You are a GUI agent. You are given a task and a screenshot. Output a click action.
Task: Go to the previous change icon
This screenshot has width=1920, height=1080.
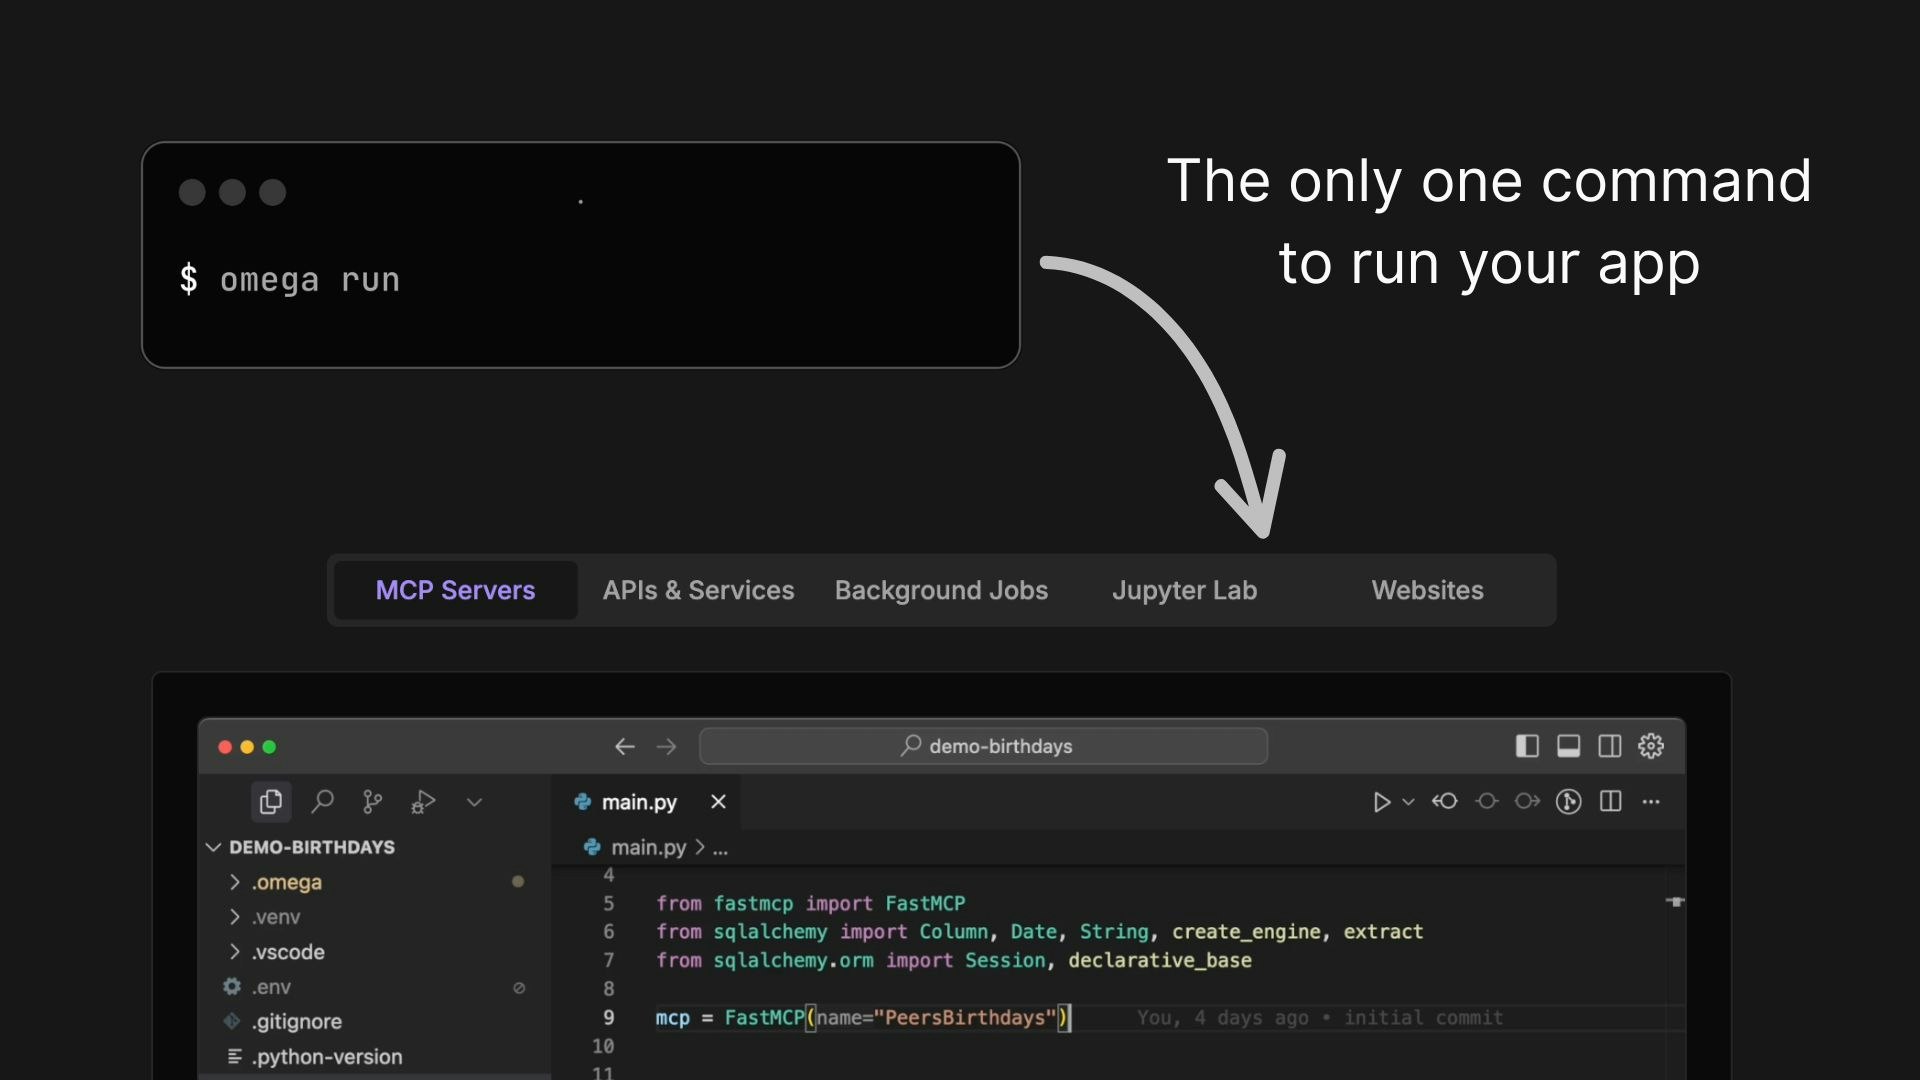tap(1445, 801)
